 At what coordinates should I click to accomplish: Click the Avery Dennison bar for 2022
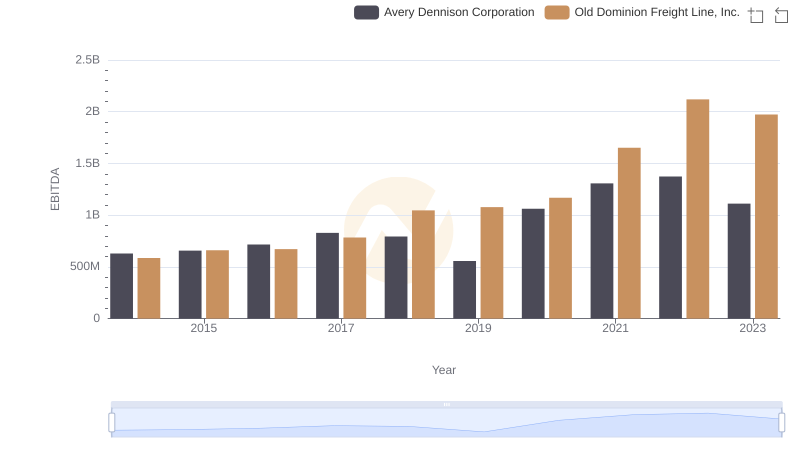[x=670, y=248]
